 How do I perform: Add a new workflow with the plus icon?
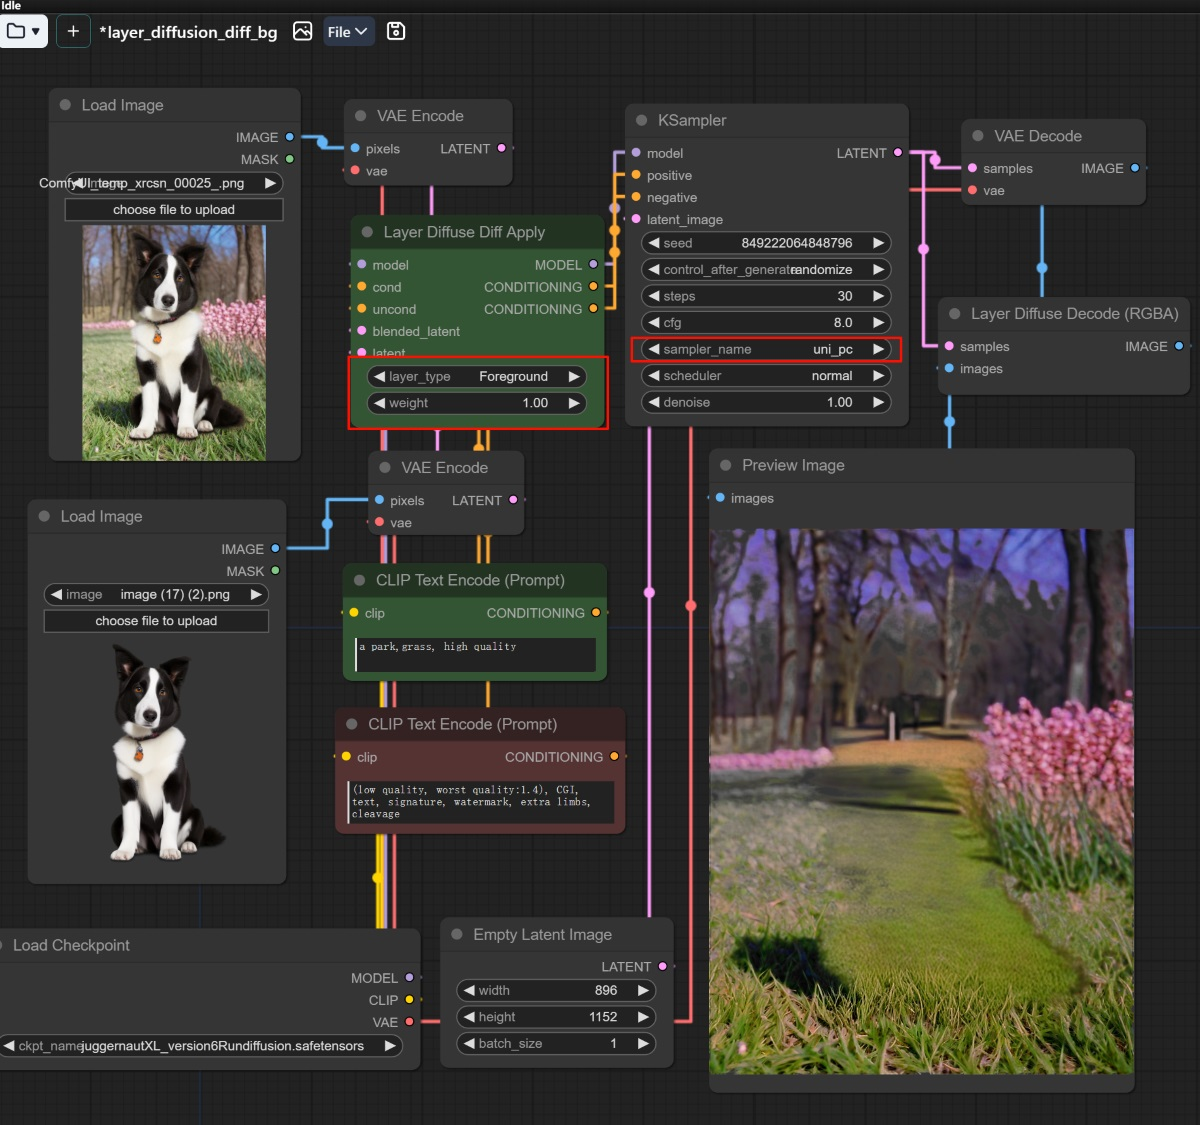[73, 31]
